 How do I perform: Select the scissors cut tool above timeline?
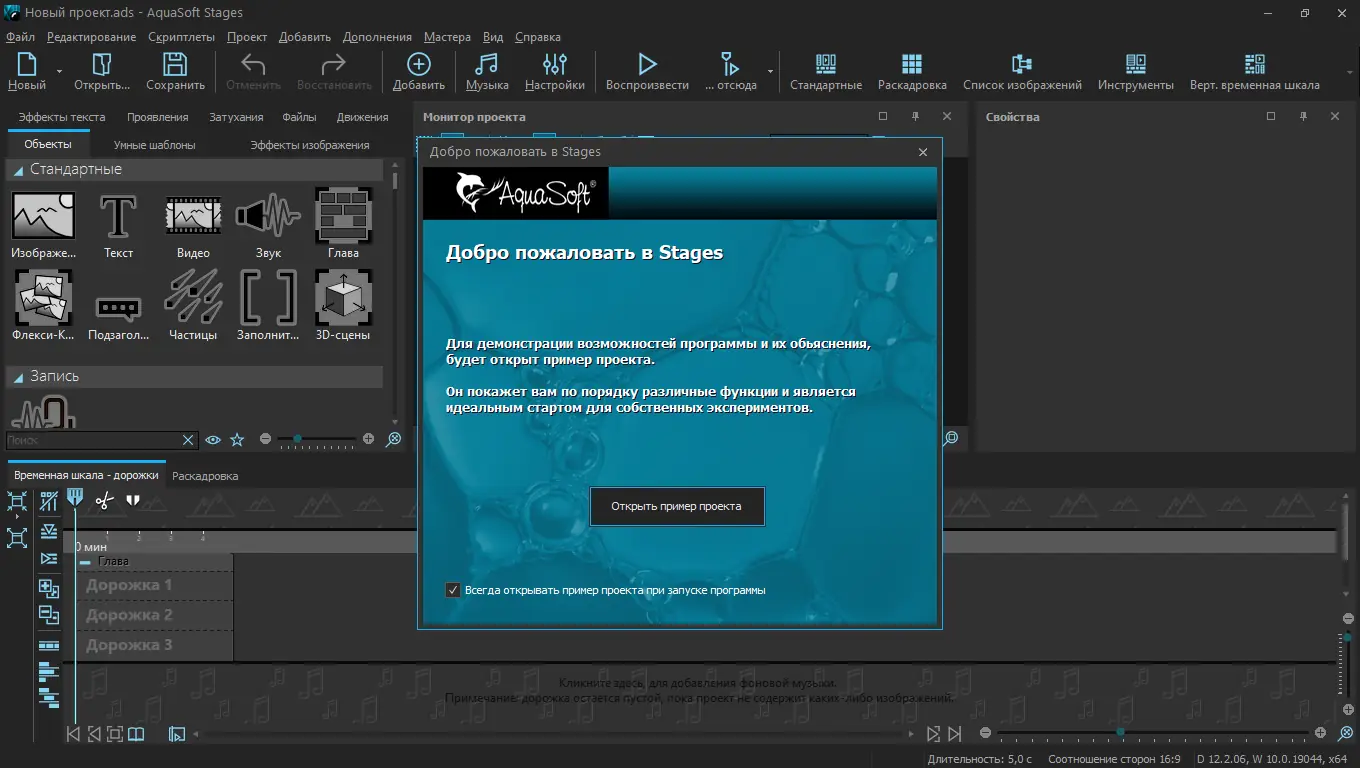tap(104, 502)
